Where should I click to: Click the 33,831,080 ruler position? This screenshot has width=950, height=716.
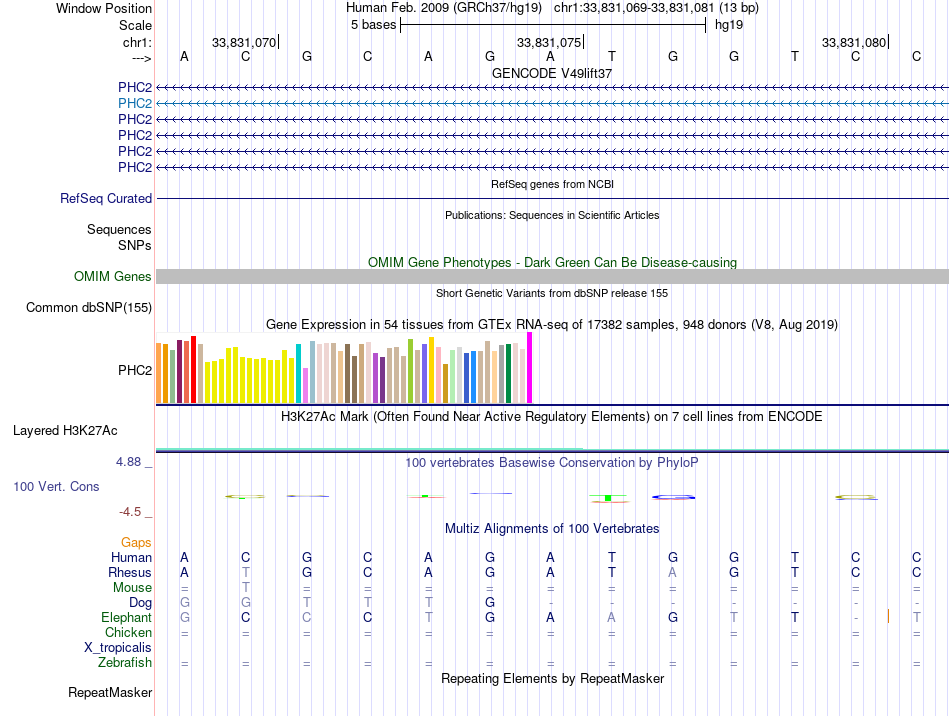pyautogui.click(x=854, y=42)
